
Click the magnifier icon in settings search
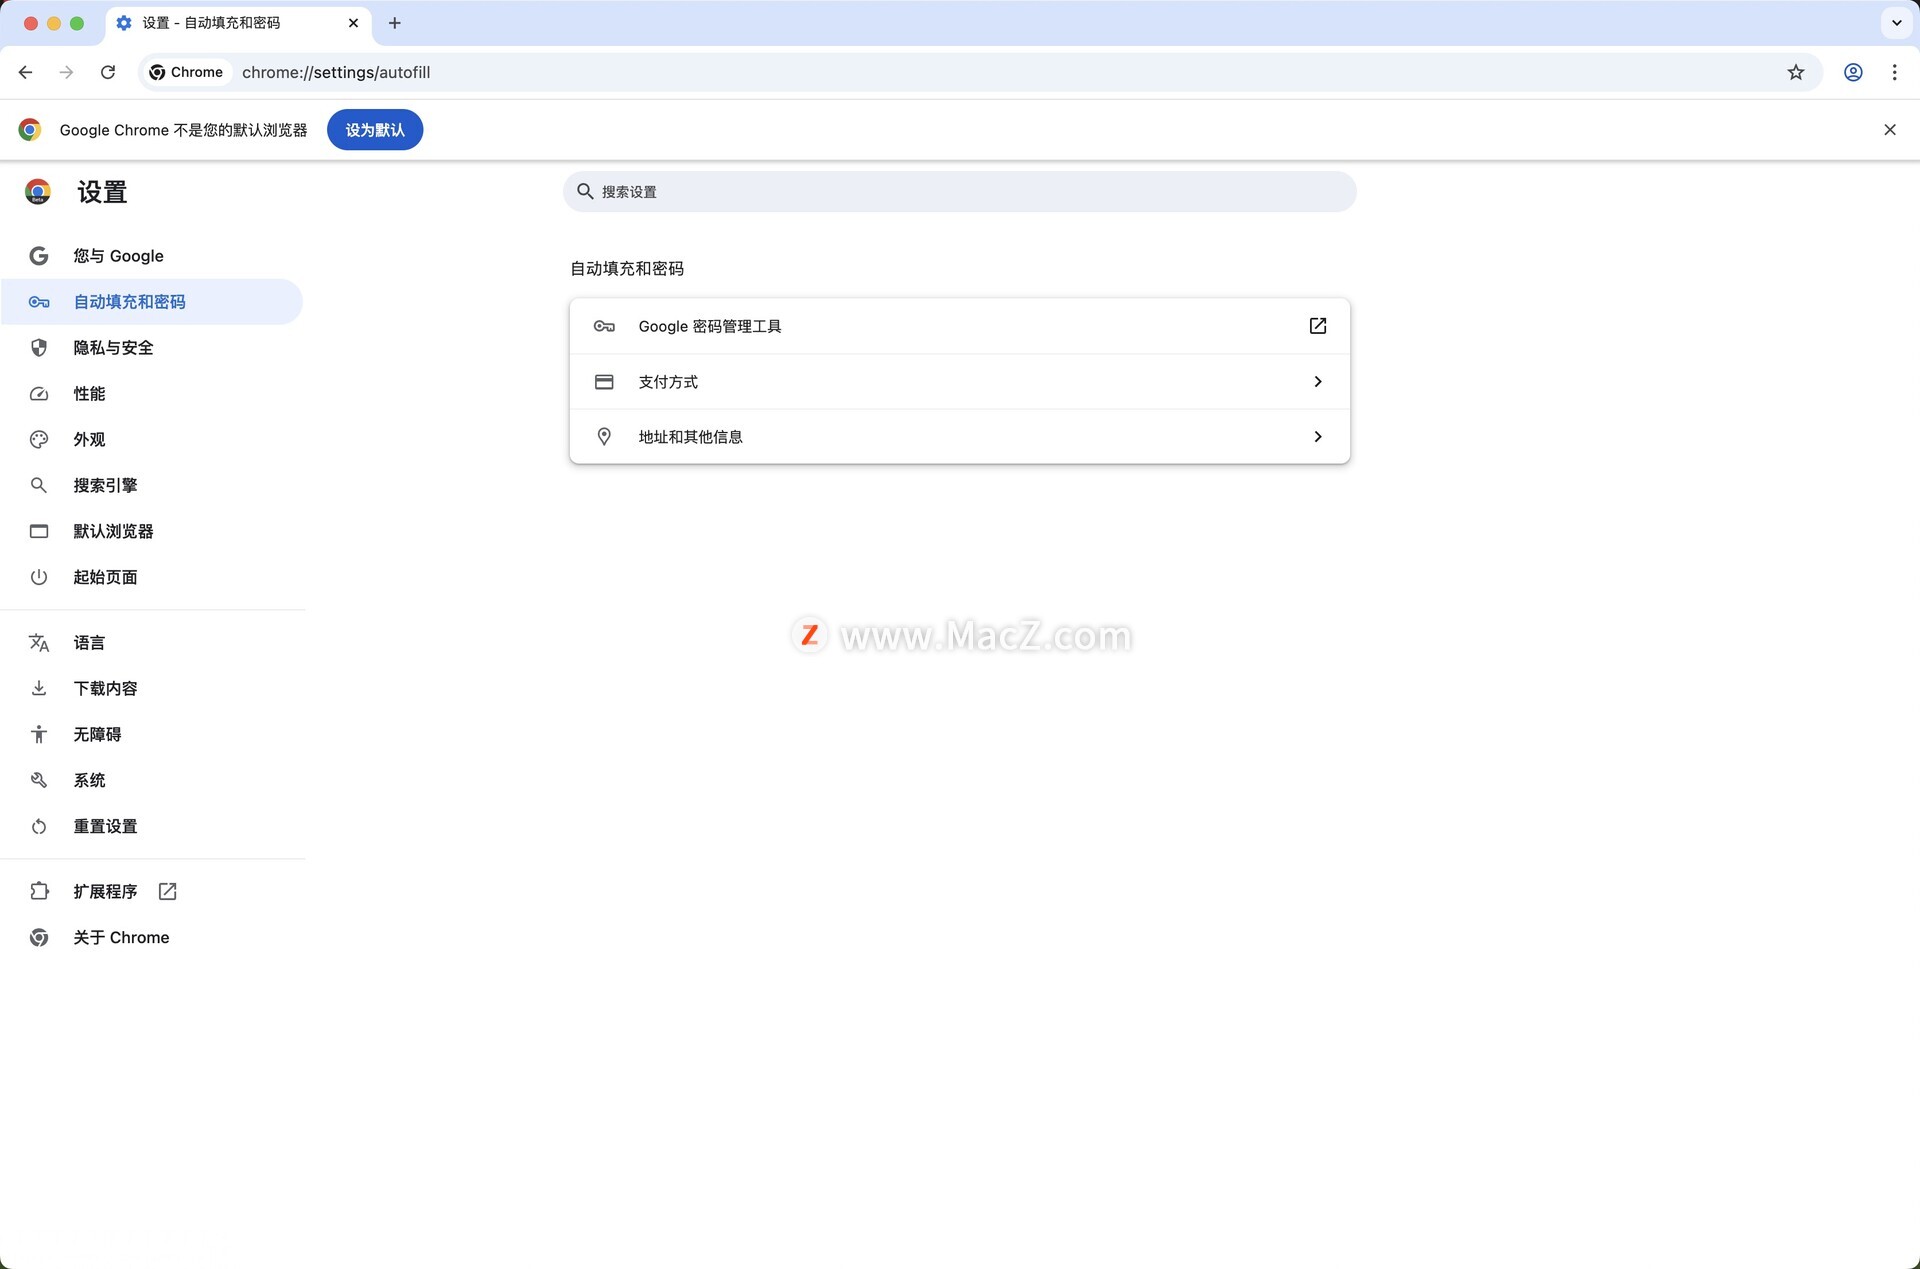[585, 191]
